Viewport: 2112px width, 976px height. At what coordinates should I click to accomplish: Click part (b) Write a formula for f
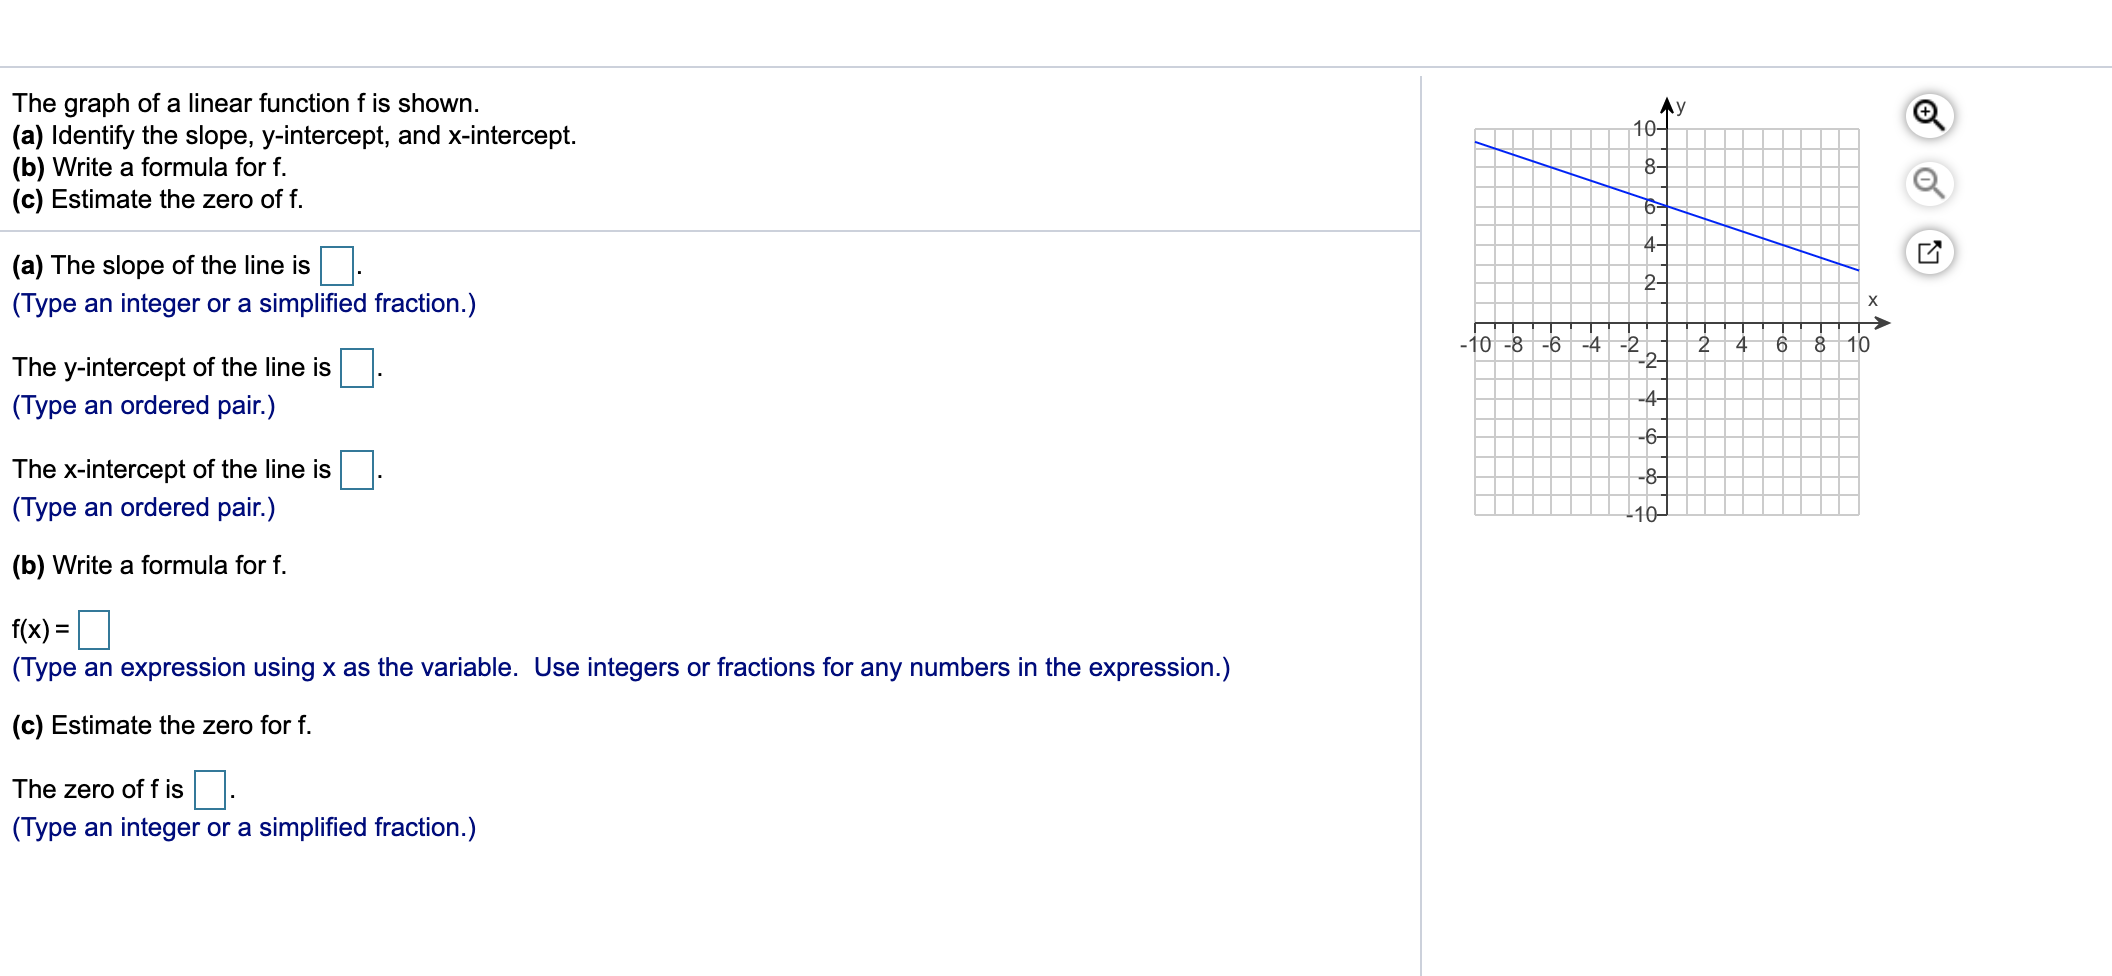(x=148, y=564)
